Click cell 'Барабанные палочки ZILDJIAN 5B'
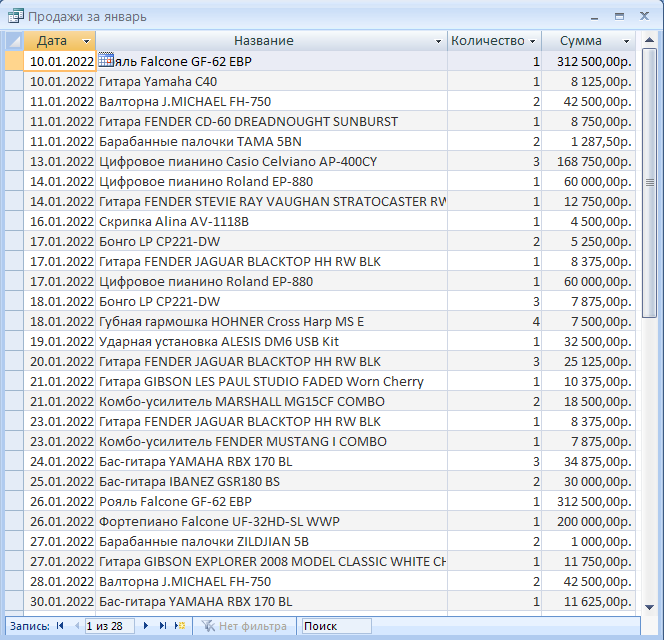664x640 pixels. [271, 541]
